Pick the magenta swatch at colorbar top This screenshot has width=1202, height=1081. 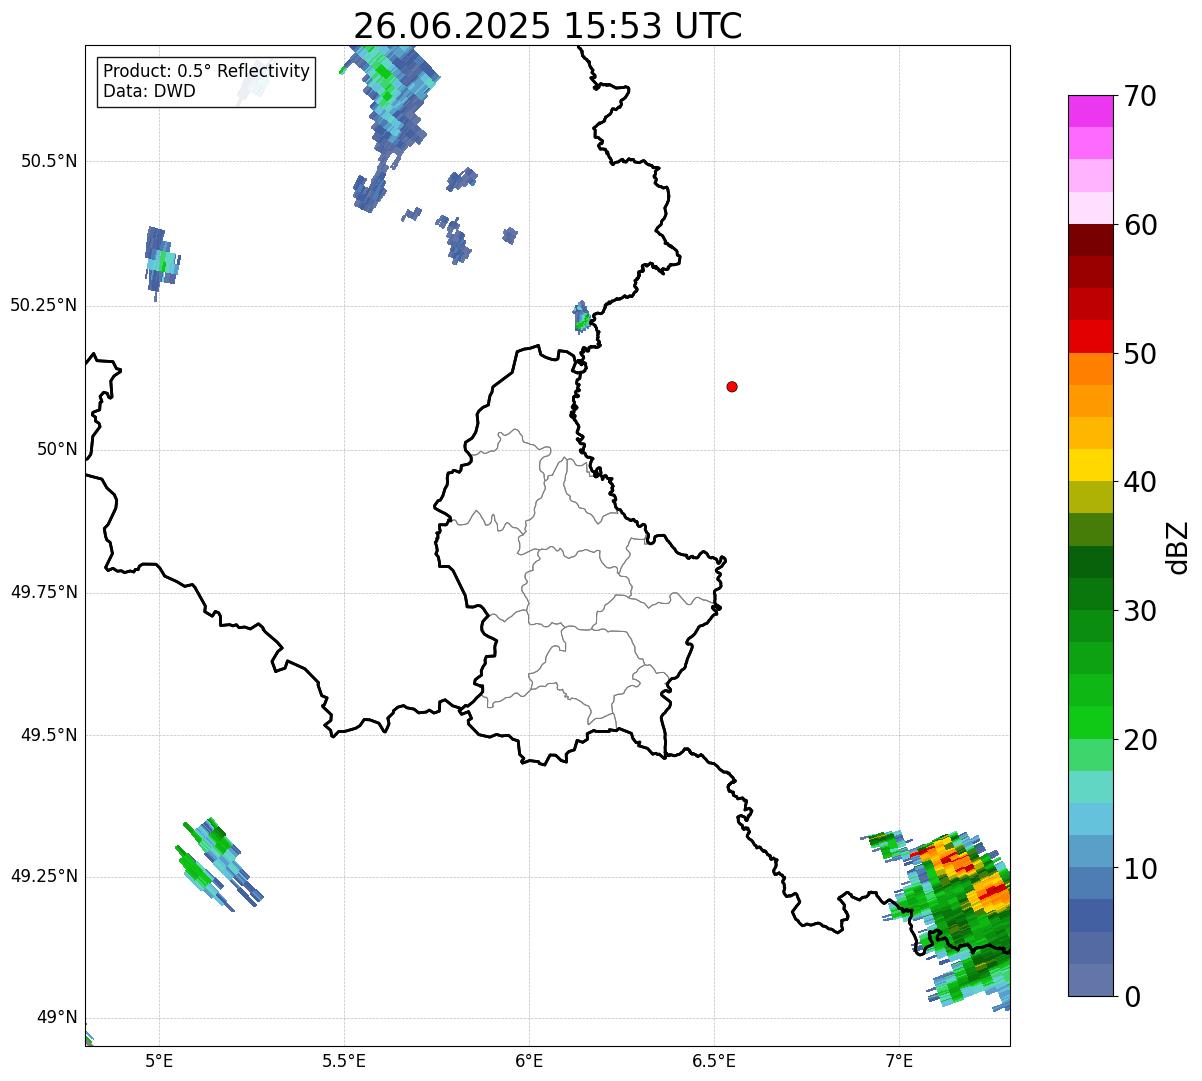pos(1090,111)
